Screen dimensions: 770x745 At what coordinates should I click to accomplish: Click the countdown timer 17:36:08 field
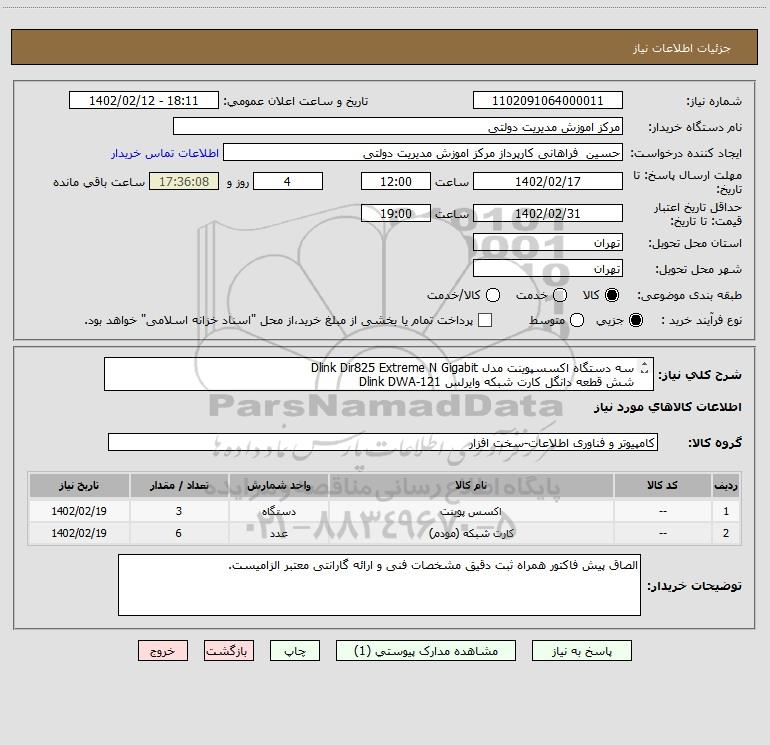(184, 181)
